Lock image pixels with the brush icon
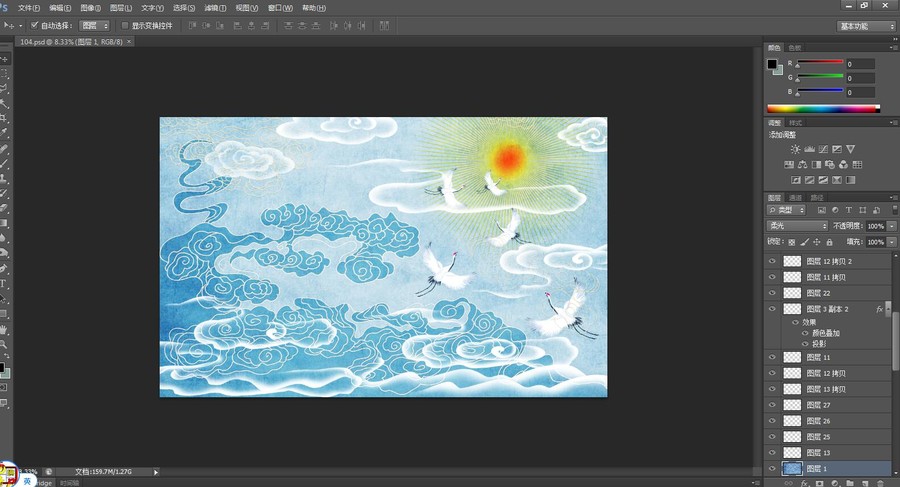This screenshot has width=900, height=487. click(805, 242)
